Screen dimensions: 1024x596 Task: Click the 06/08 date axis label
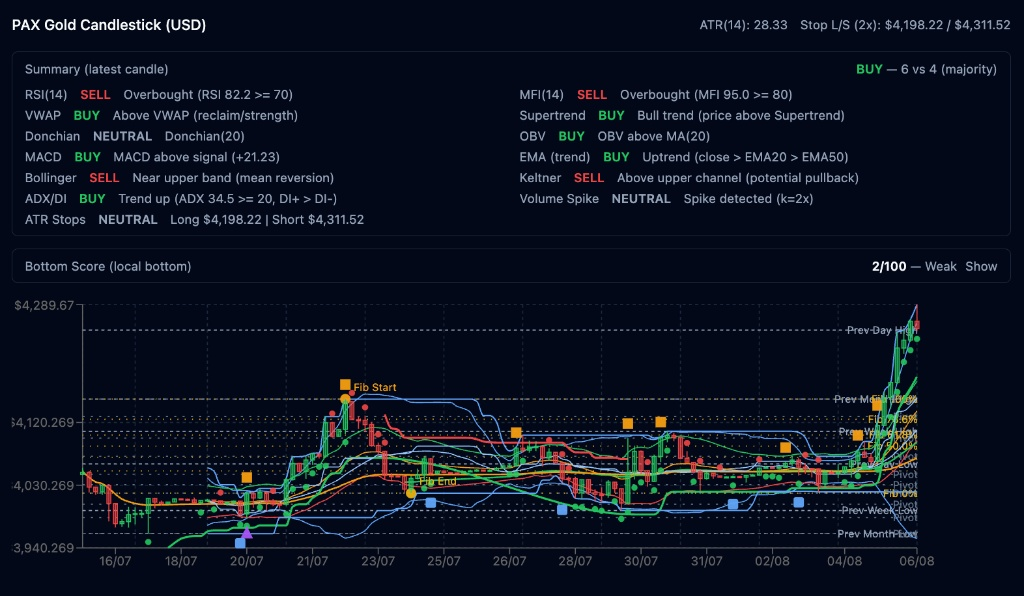[917, 561]
